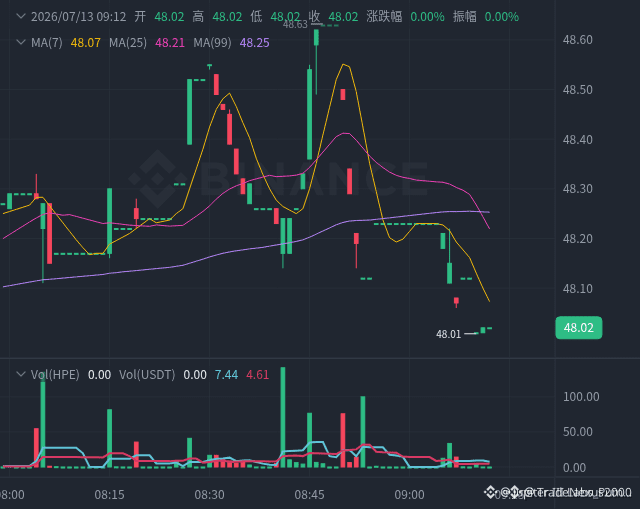Click the 4.61 volume MA value
The height and width of the screenshot is (509, 640).
coord(258,374)
